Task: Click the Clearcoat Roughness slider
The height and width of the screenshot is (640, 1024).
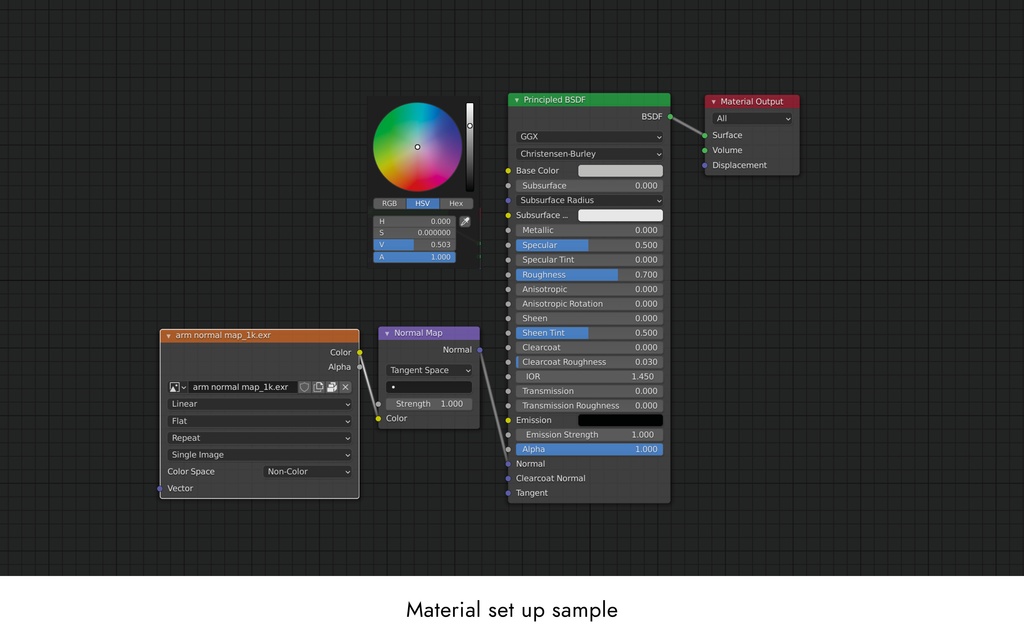Action: coord(589,362)
